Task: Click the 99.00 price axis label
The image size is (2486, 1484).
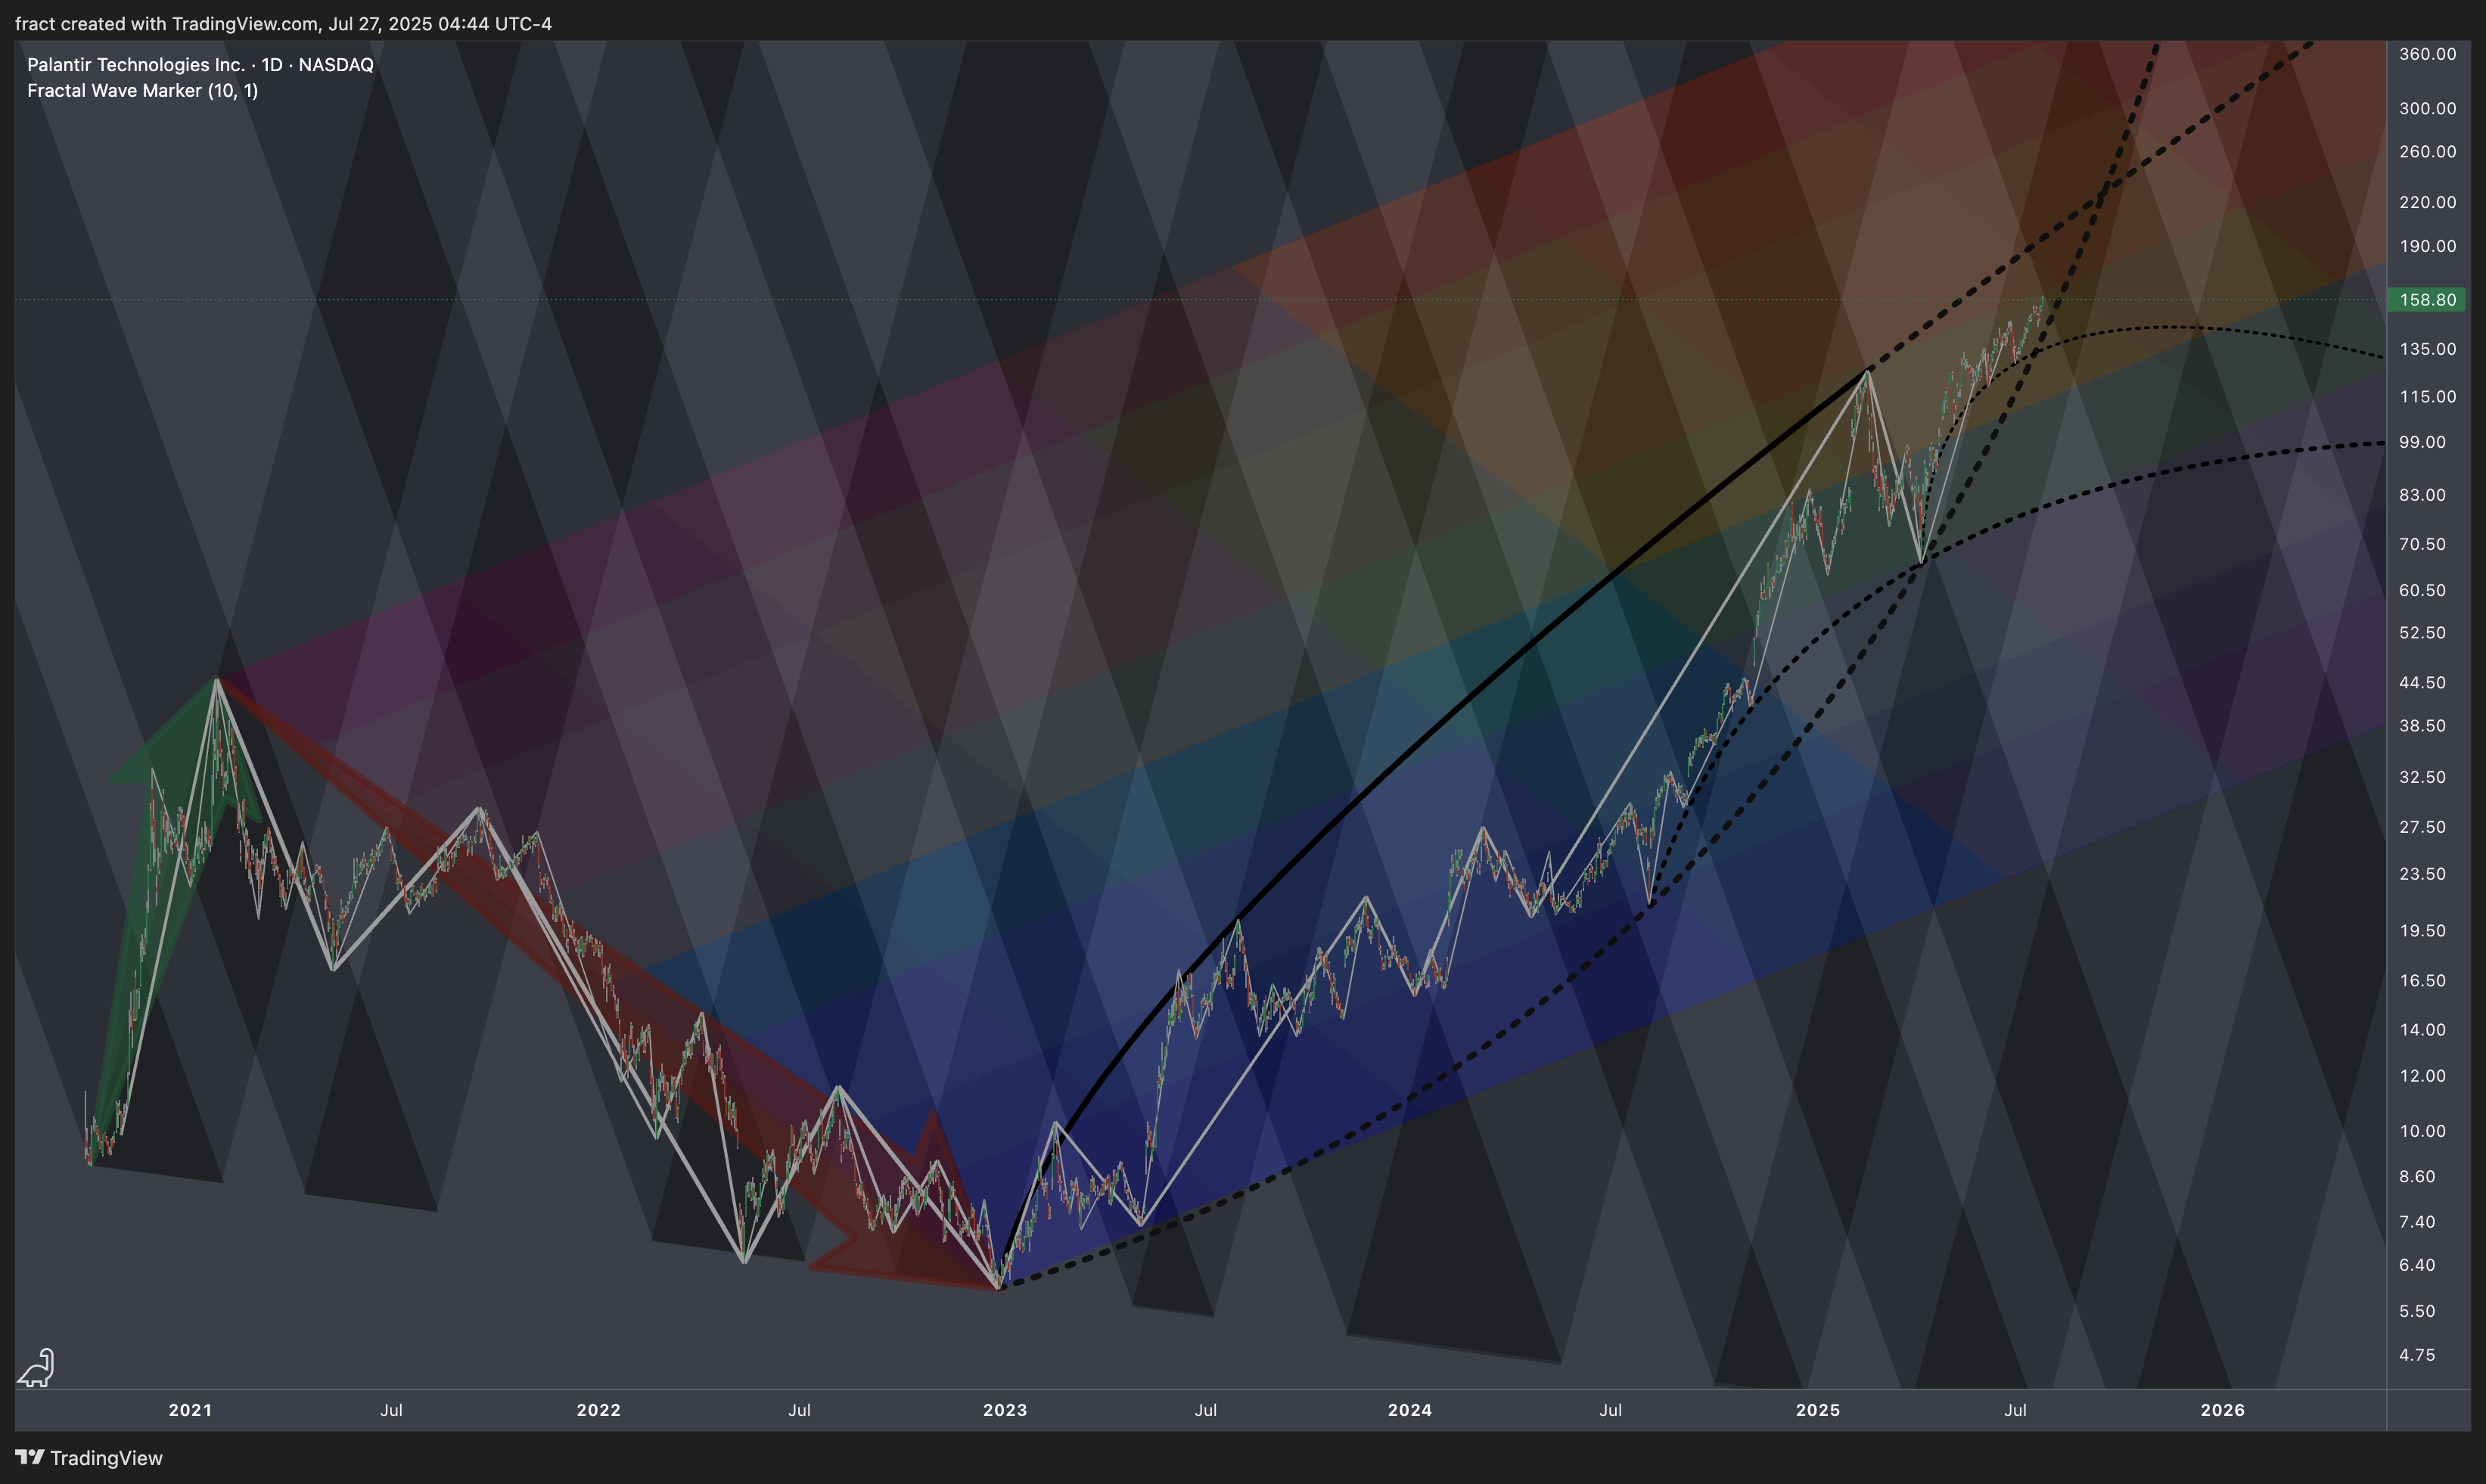Action: (2422, 442)
